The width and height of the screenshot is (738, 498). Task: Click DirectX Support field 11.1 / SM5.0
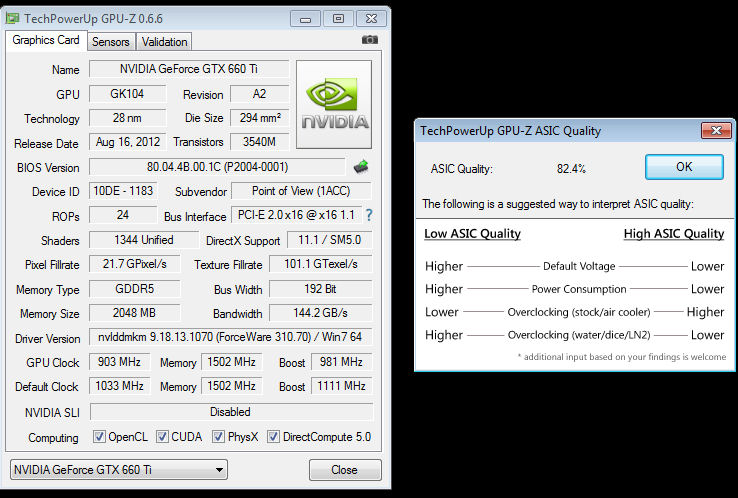(329, 240)
